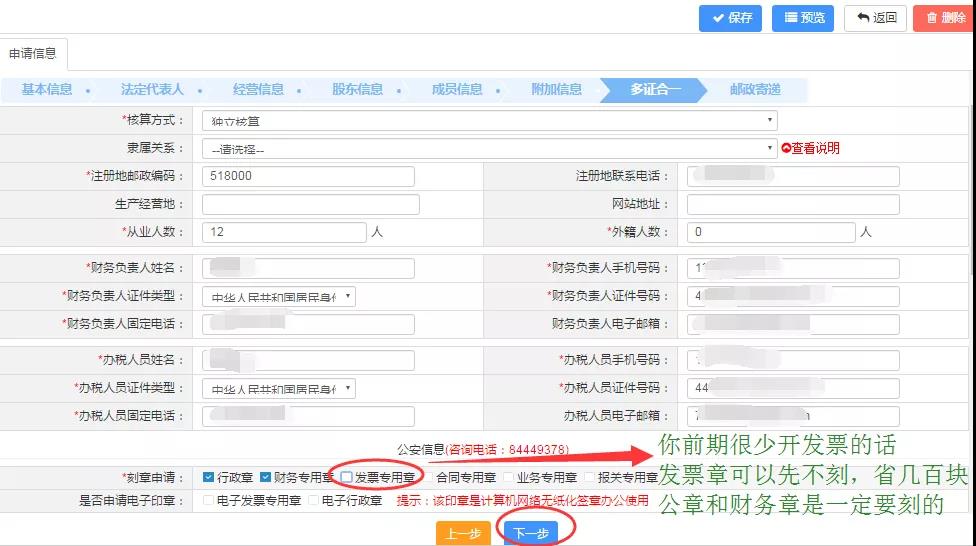The image size is (976, 546).
Task: Enable the 发票专用章 checkbox
Action: (x=347, y=478)
